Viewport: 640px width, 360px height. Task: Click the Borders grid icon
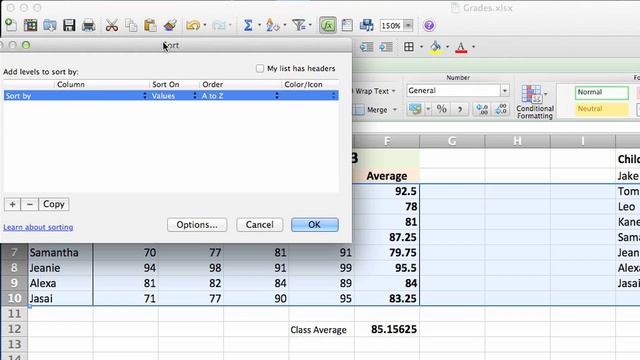click(x=409, y=47)
